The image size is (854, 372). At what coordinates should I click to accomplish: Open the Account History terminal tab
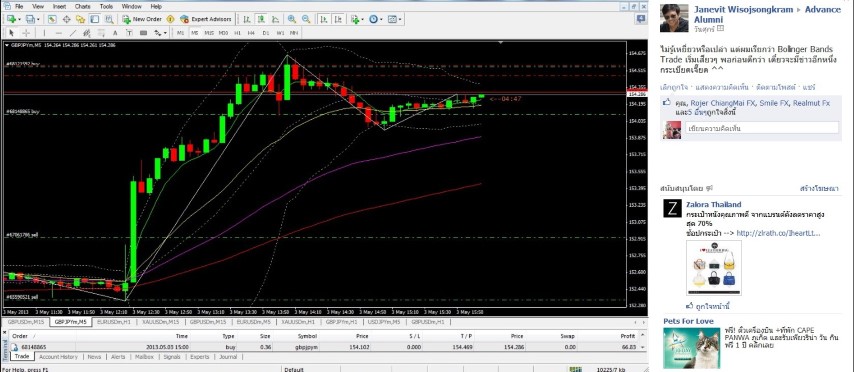(58, 357)
